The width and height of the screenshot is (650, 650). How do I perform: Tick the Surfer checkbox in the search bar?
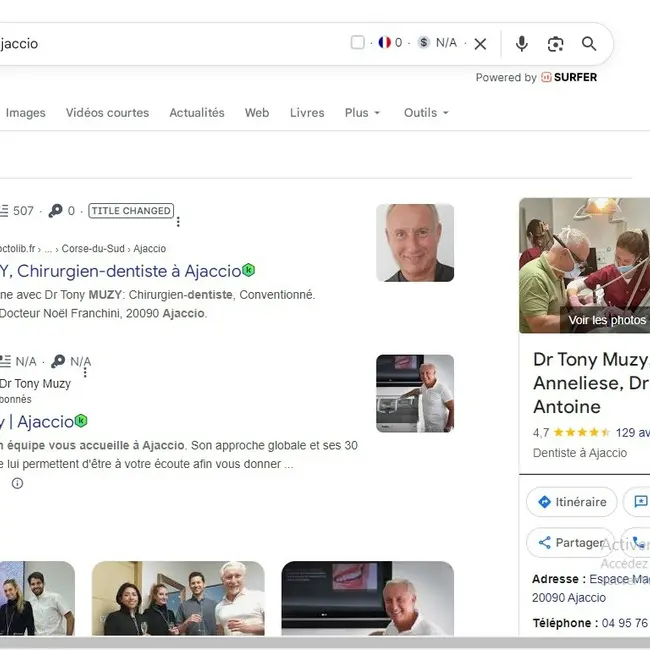[358, 43]
